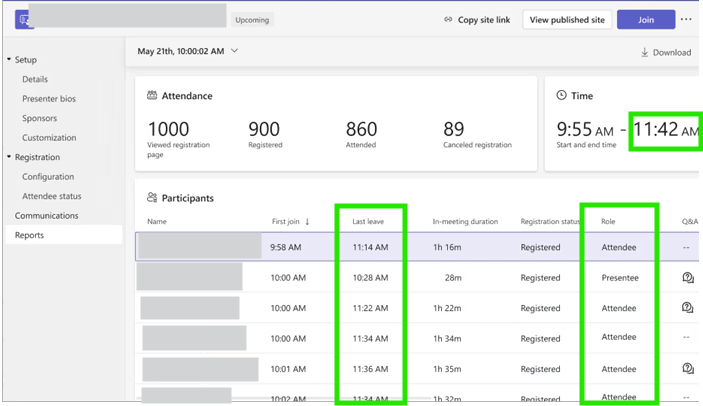Image resolution: width=703 pixels, height=406 pixels.
Task: Open Q&A icon for the Presentee row
Action: point(688,278)
